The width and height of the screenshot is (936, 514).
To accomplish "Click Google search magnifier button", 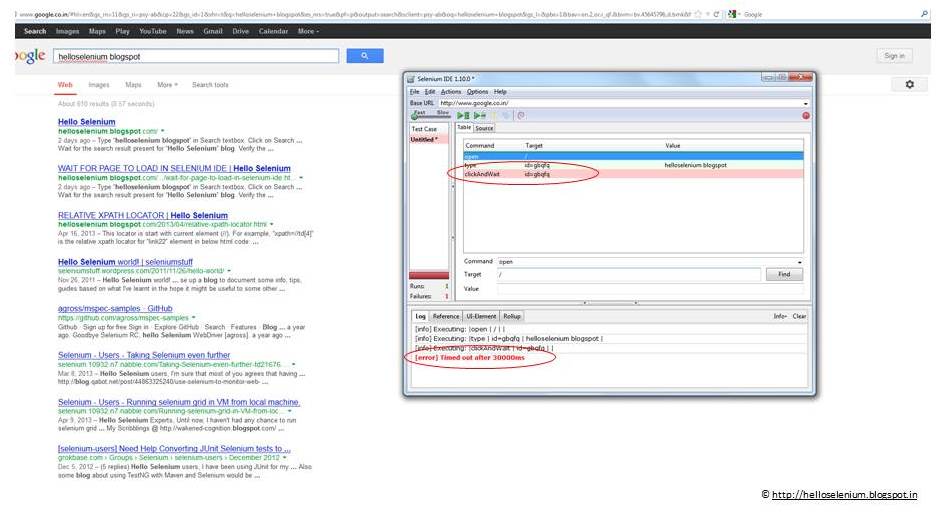I will pyautogui.click(x=365, y=56).
